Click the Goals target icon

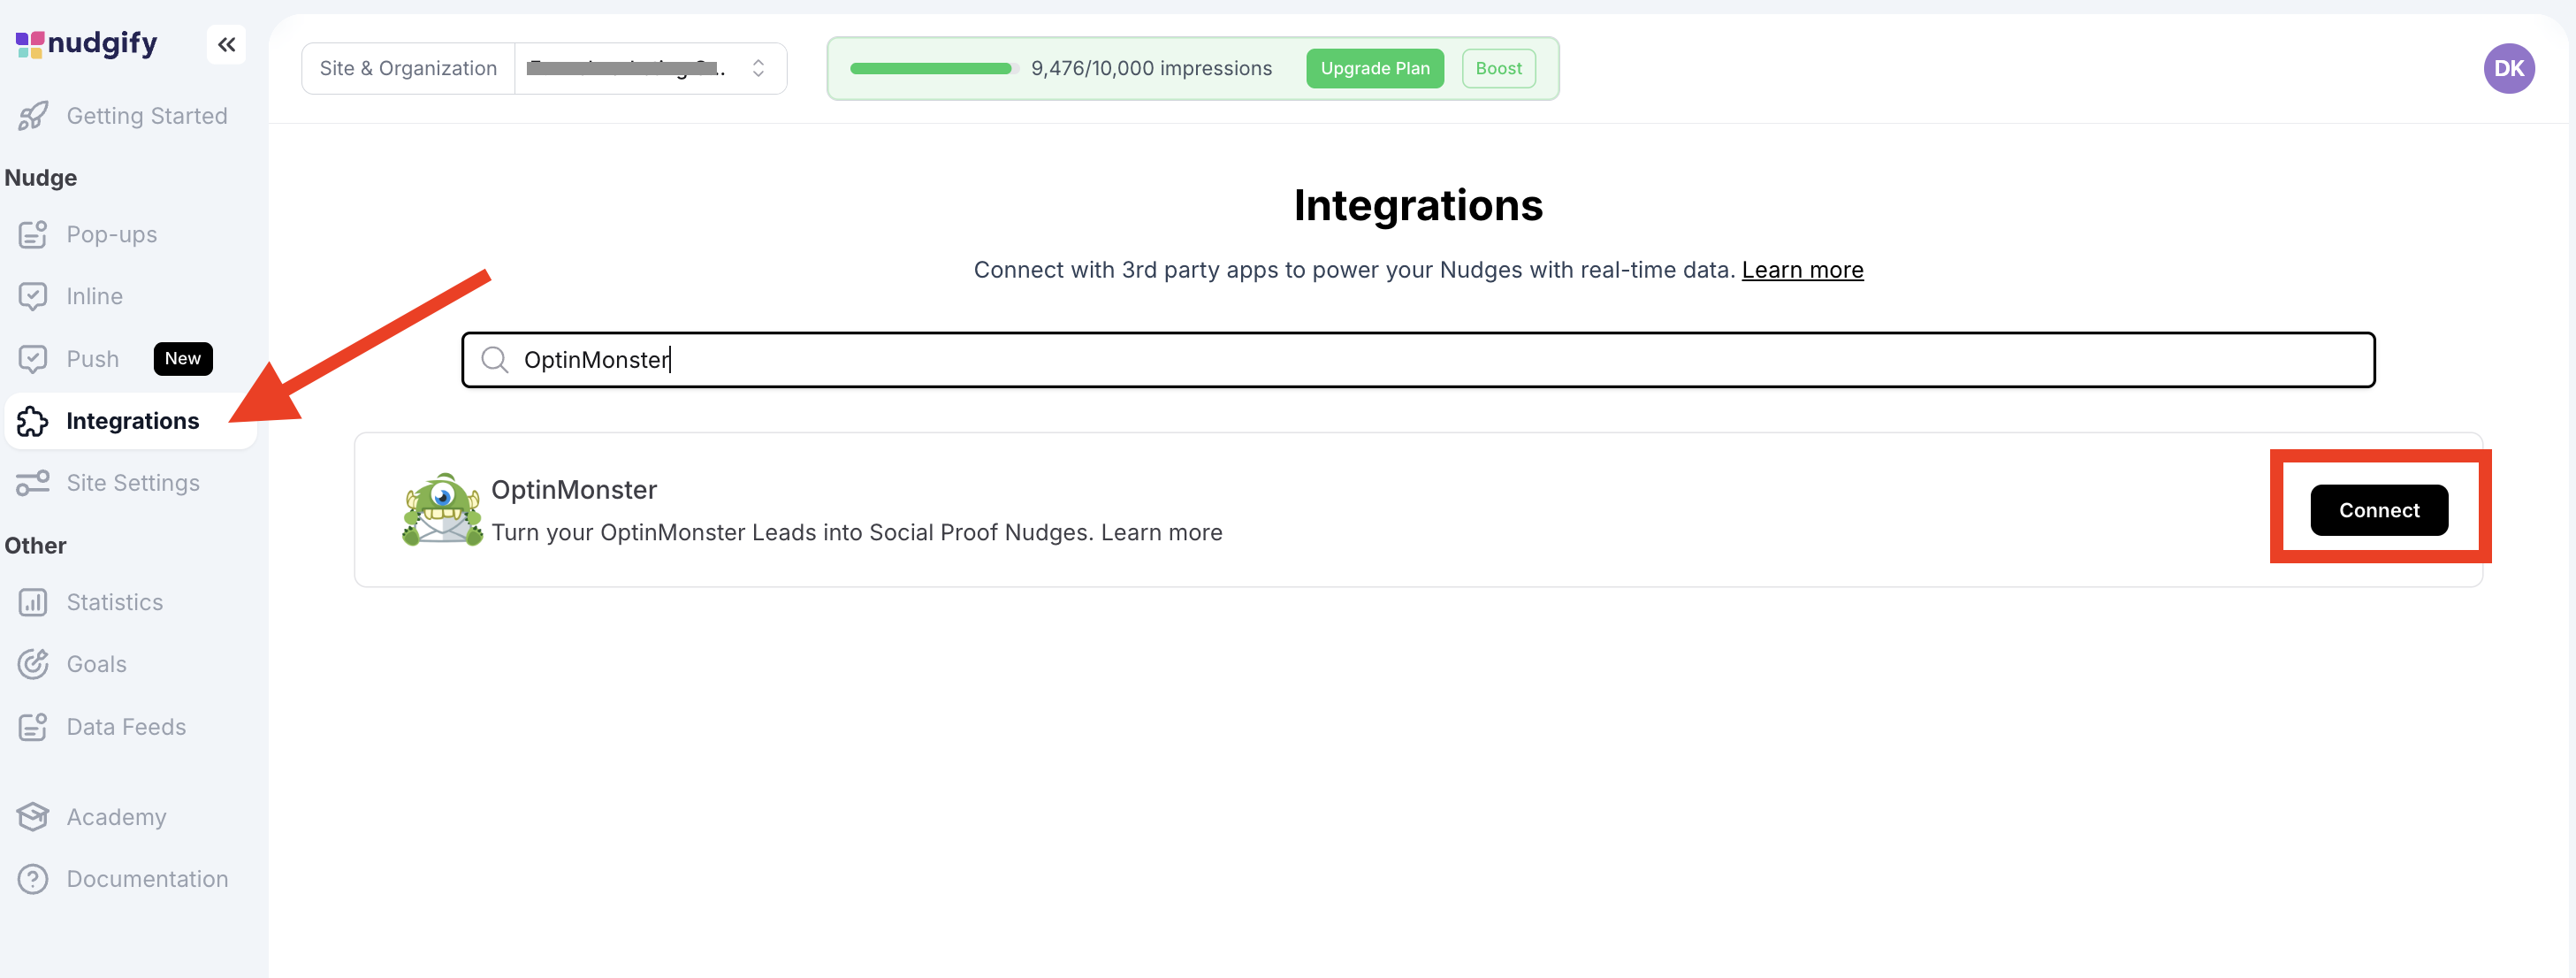pos(32,664)
